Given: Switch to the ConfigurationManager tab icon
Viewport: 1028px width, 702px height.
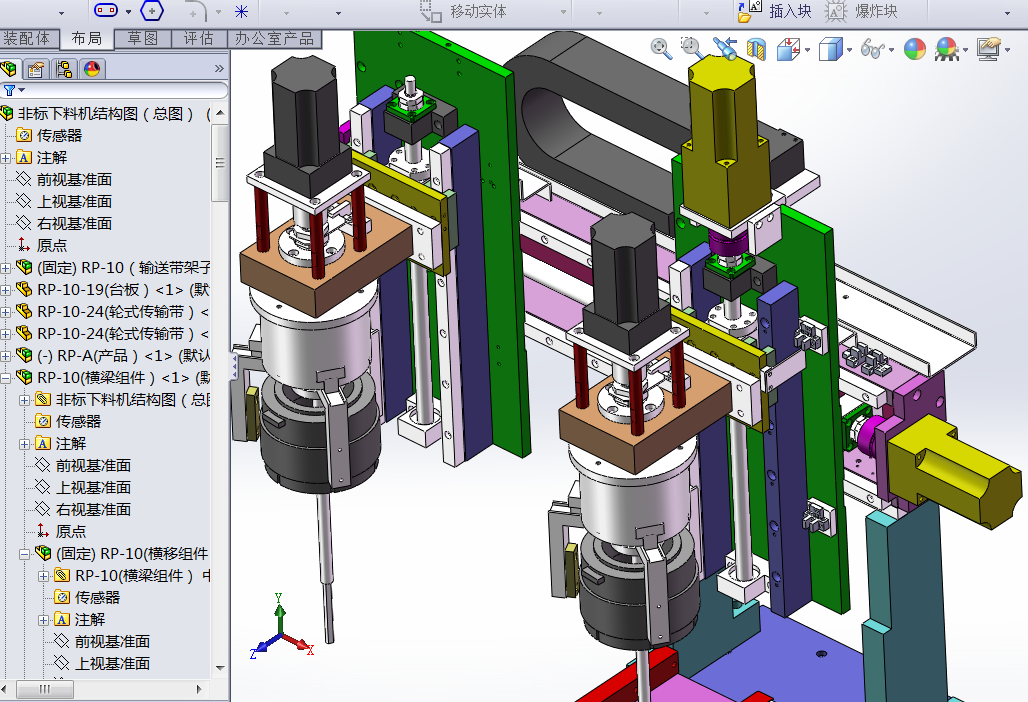Looking at the screenshot, I should [62, 68].
